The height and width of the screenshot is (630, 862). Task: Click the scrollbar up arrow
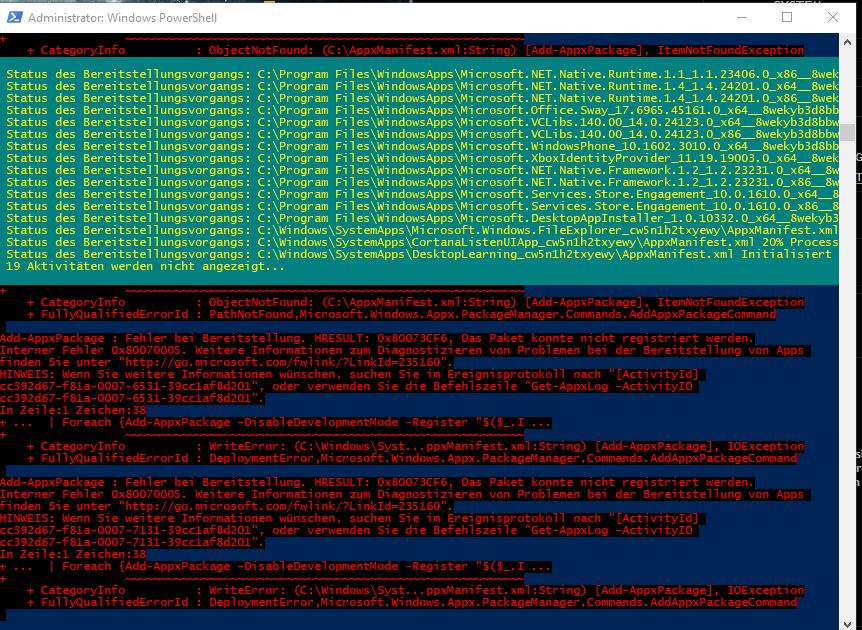point(847,42)
